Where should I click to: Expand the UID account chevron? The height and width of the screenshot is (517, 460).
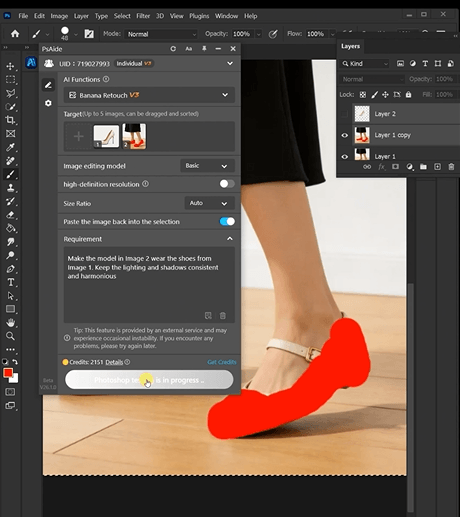(x=230, y=63)
